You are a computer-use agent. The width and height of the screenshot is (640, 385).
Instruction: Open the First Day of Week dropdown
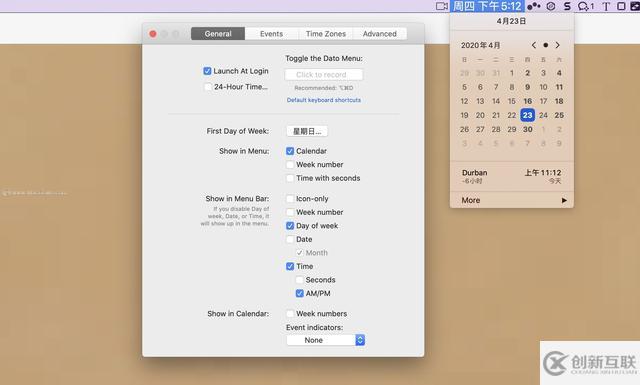click(307, 131)
